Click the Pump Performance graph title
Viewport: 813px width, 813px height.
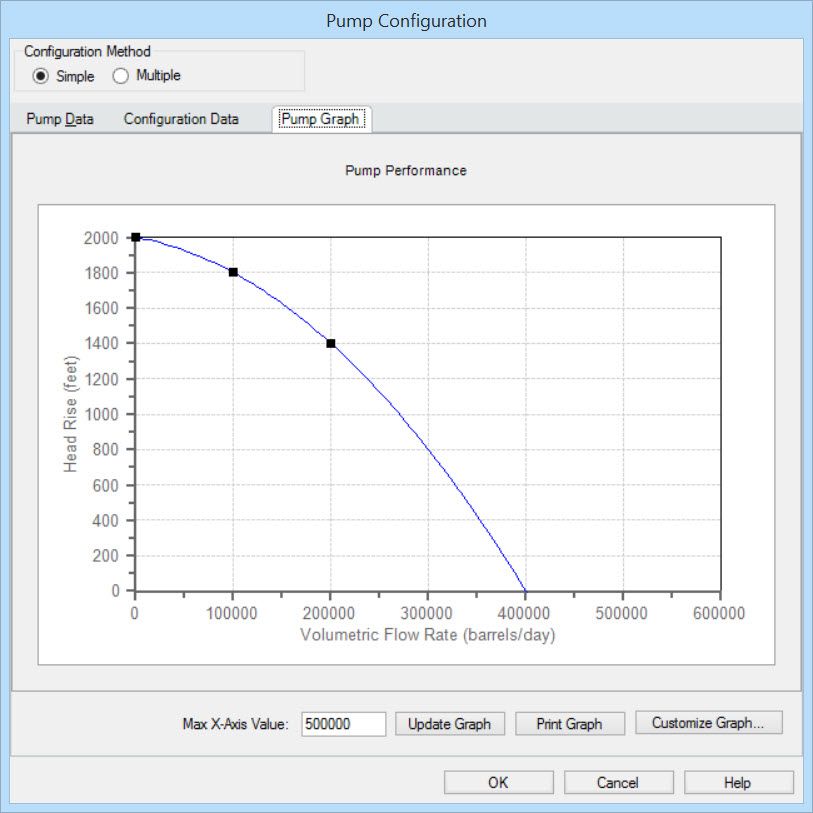pyautogui.click(x=406, y=170)
